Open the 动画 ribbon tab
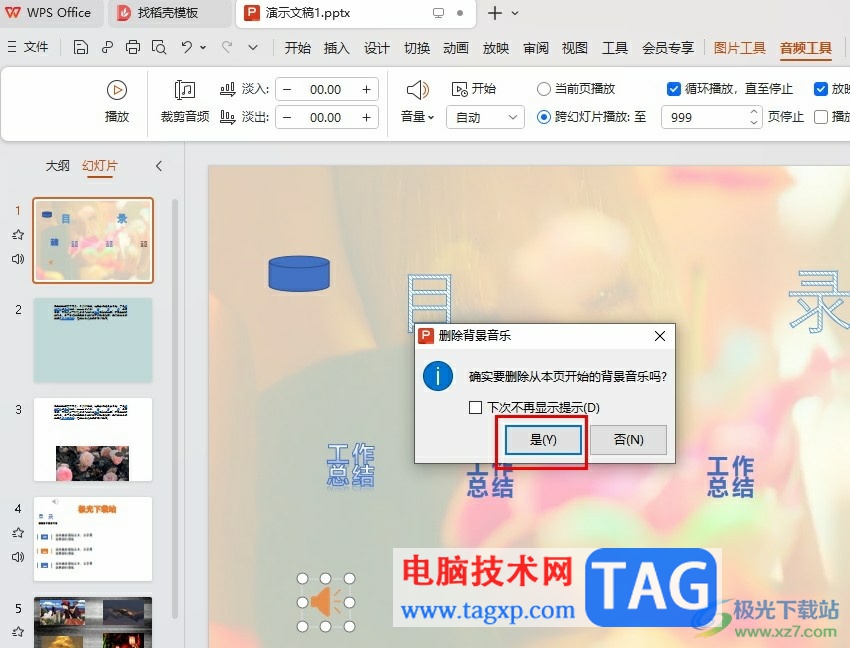Screen dimensions: 850x648 [x=456, y=48]
